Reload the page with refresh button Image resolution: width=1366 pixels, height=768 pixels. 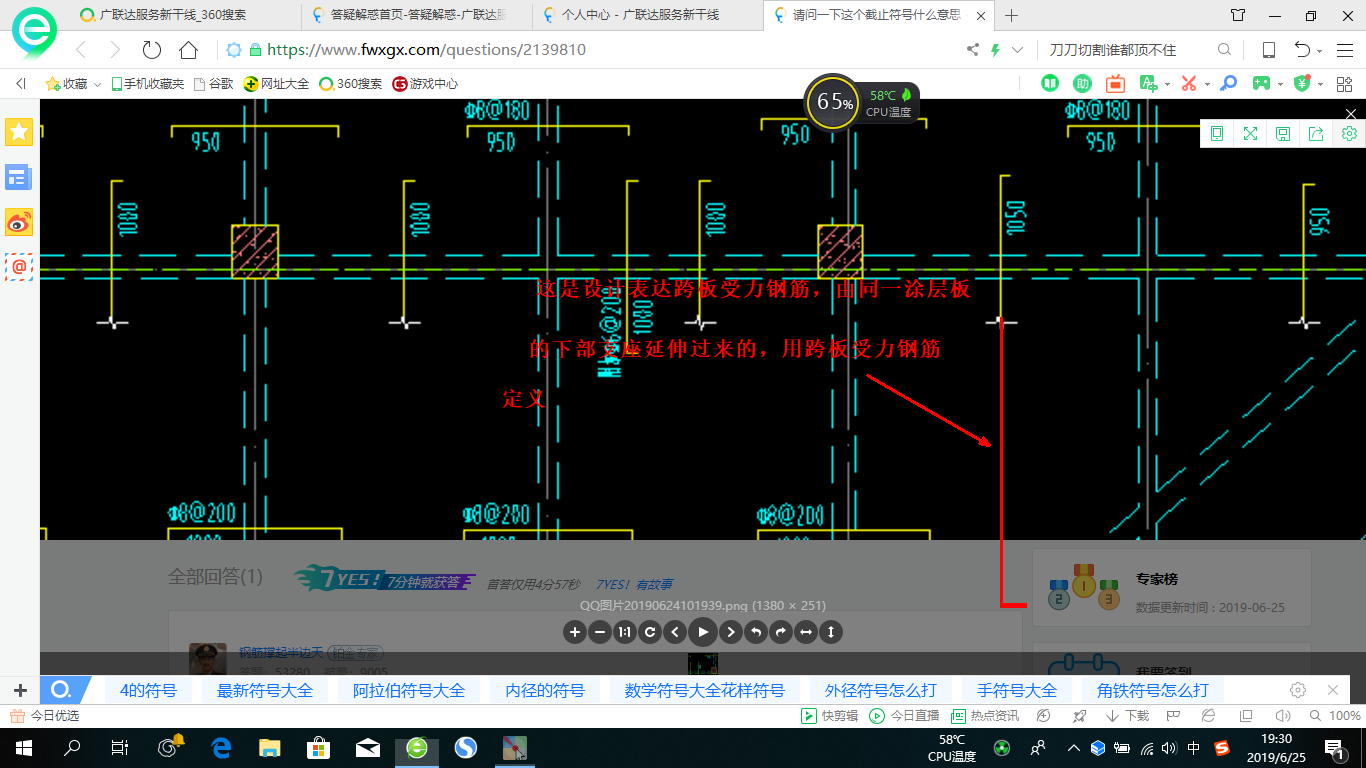[152, 50]
